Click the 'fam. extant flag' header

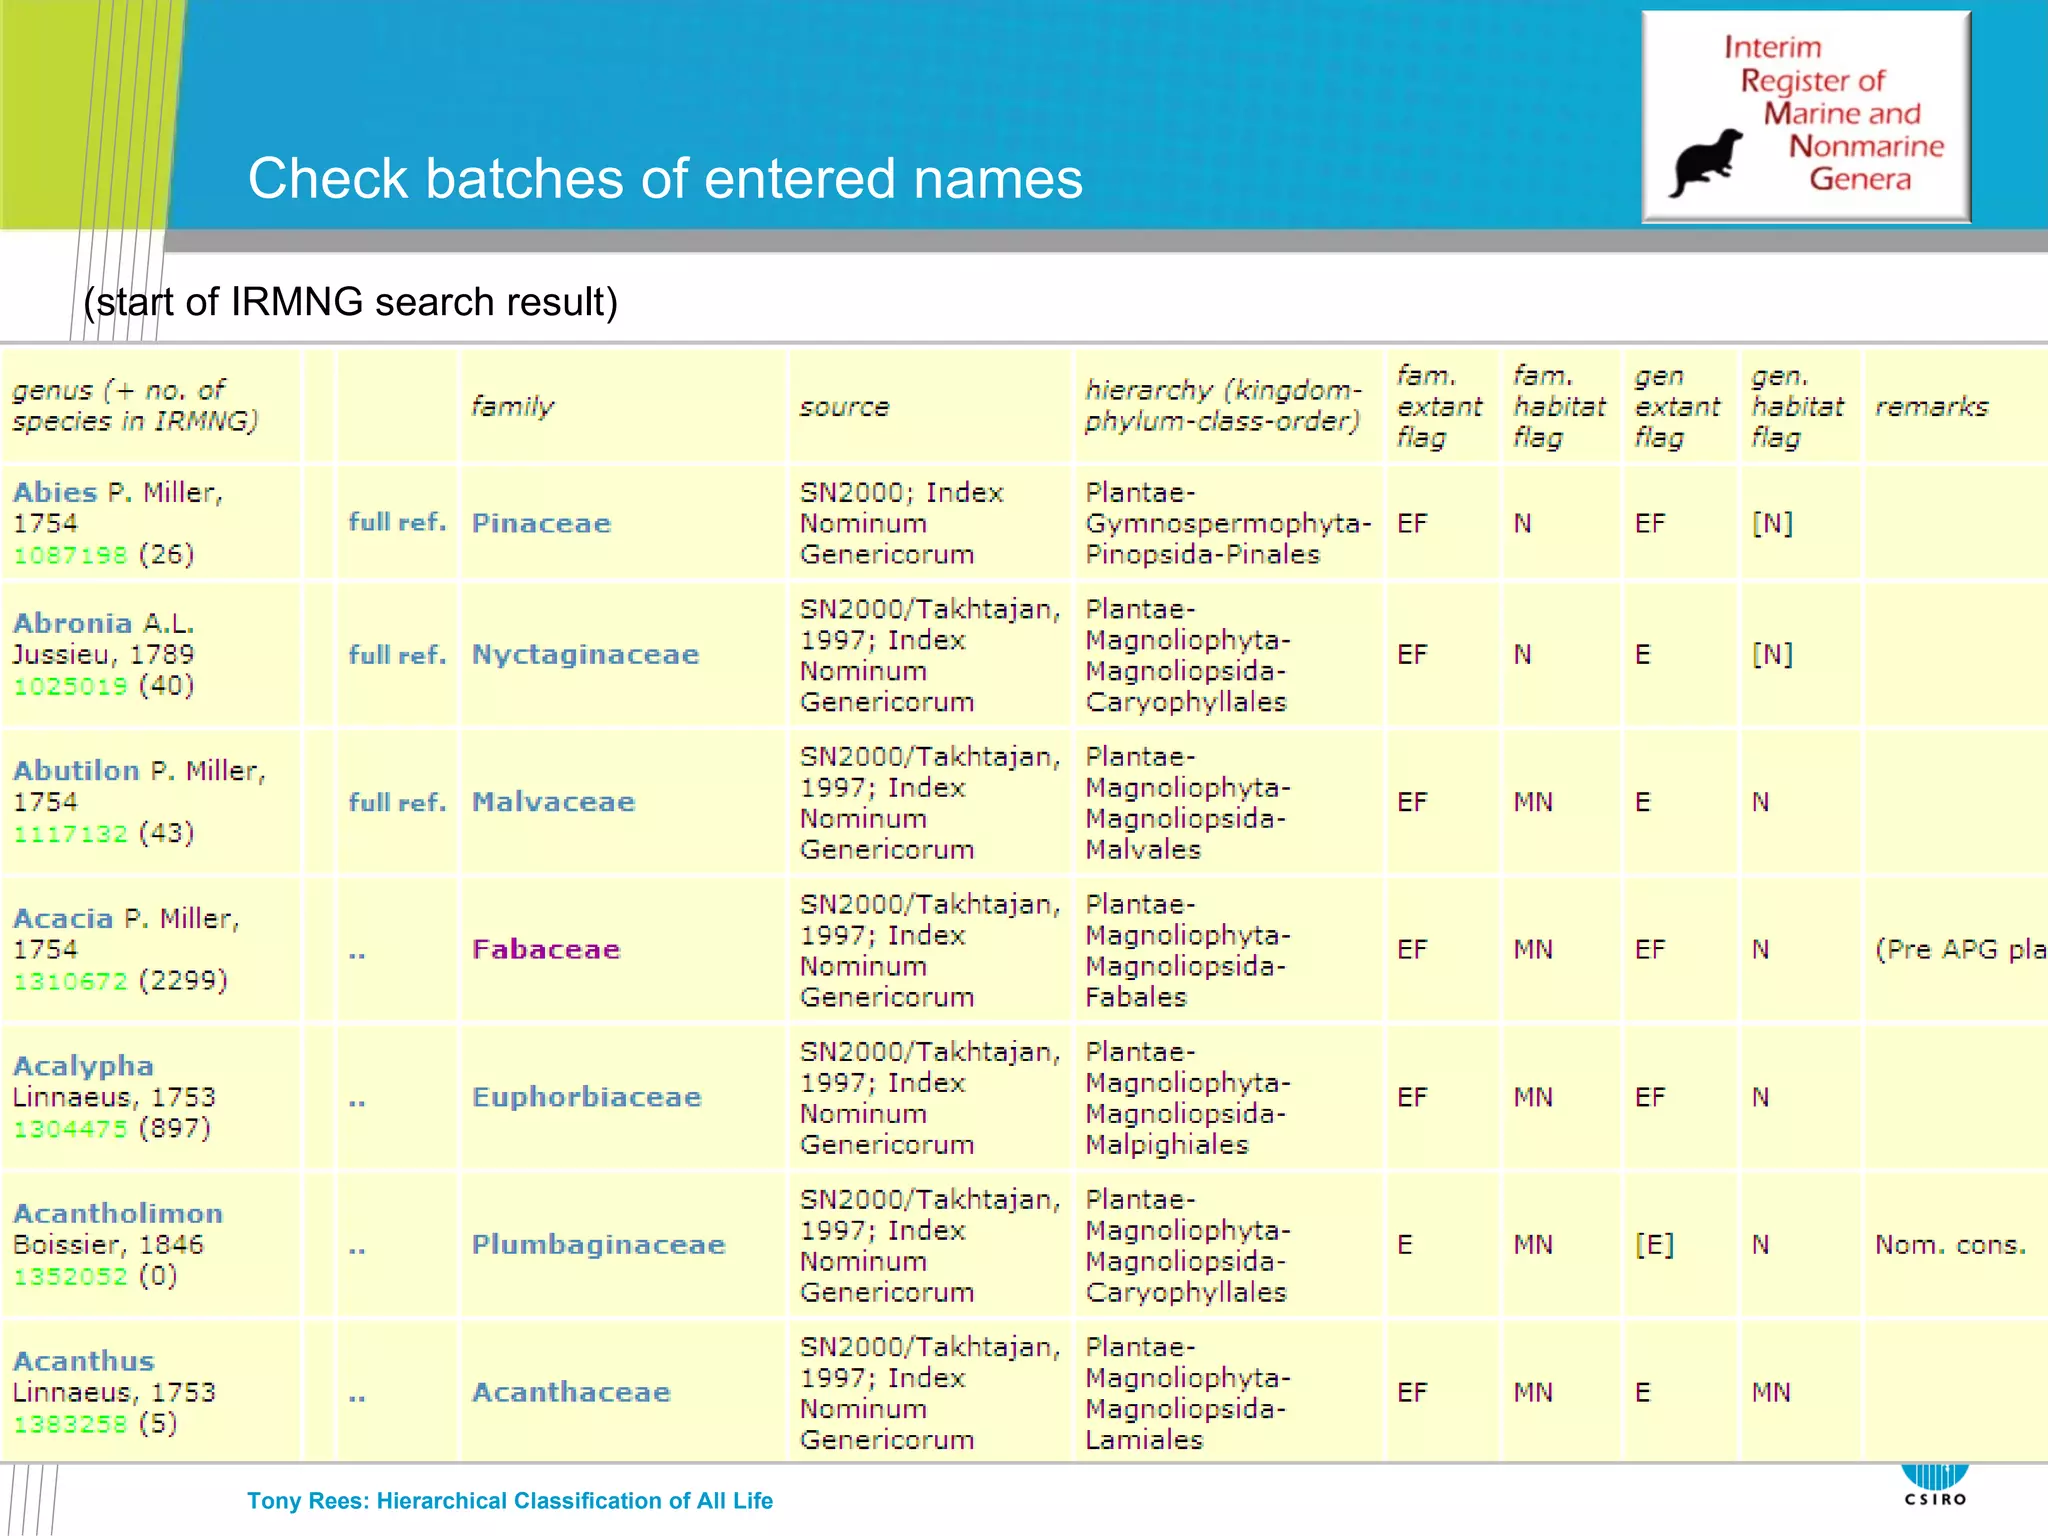click(1439, 406)
